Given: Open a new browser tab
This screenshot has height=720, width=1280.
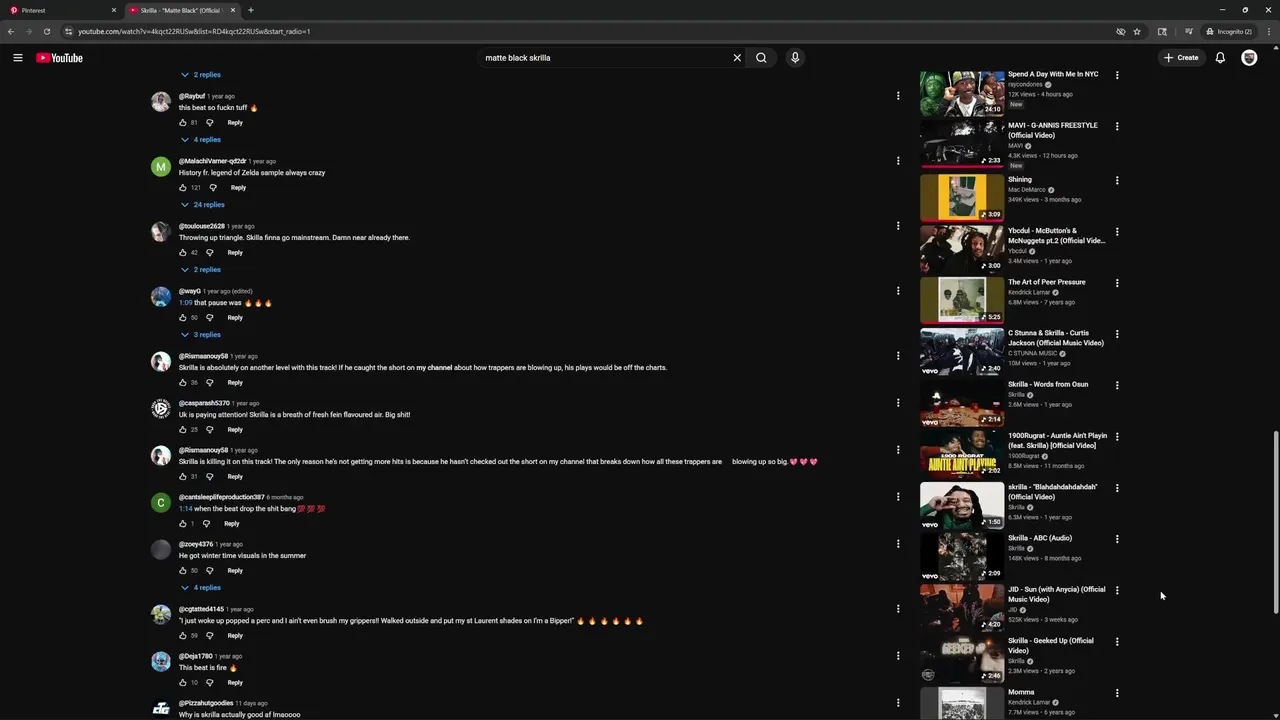Looking at the screenshot, I should click(250, 10).
